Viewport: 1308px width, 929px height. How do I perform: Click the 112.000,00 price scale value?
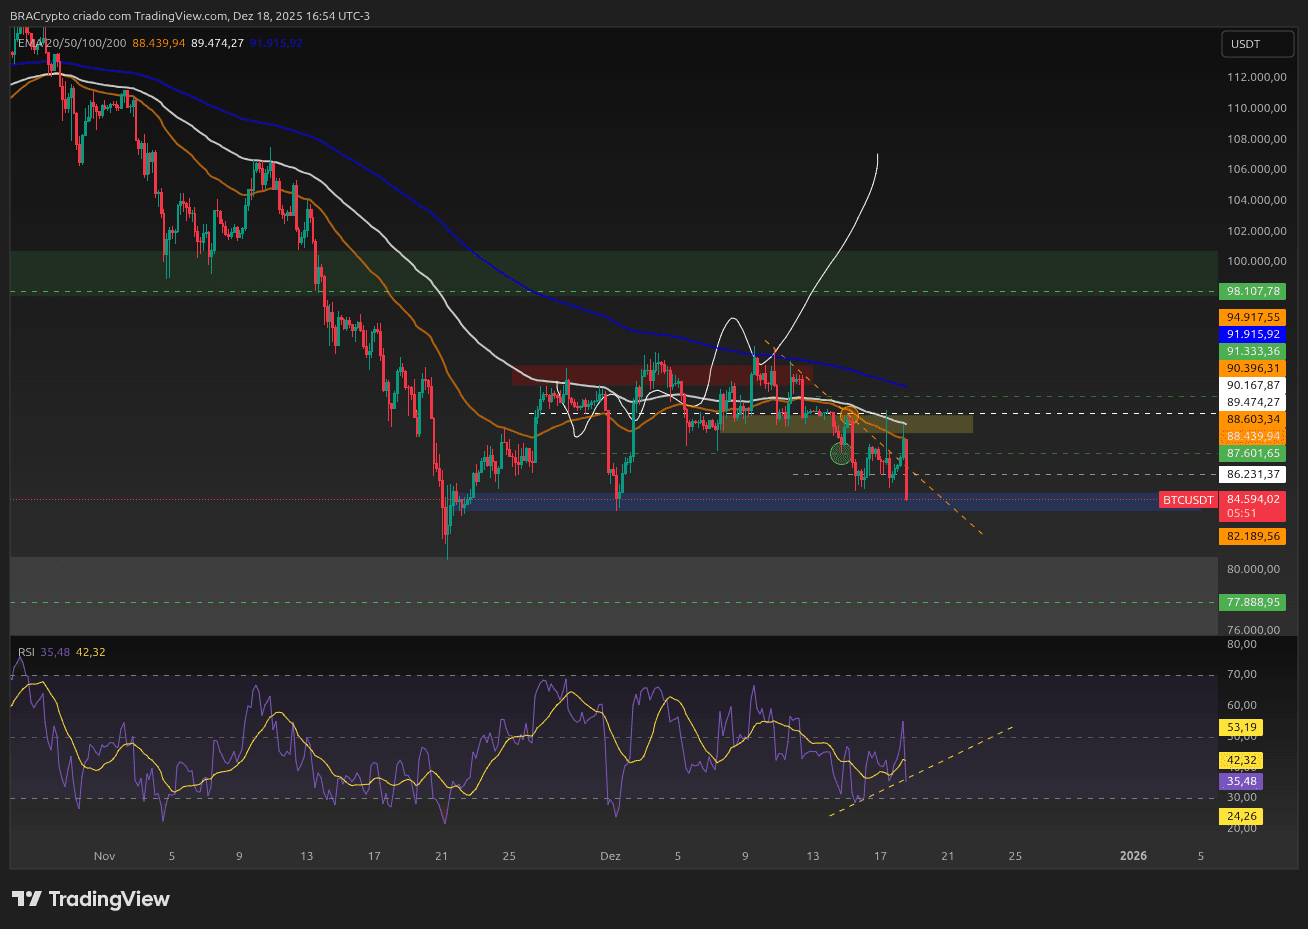tap(1256, 77)
